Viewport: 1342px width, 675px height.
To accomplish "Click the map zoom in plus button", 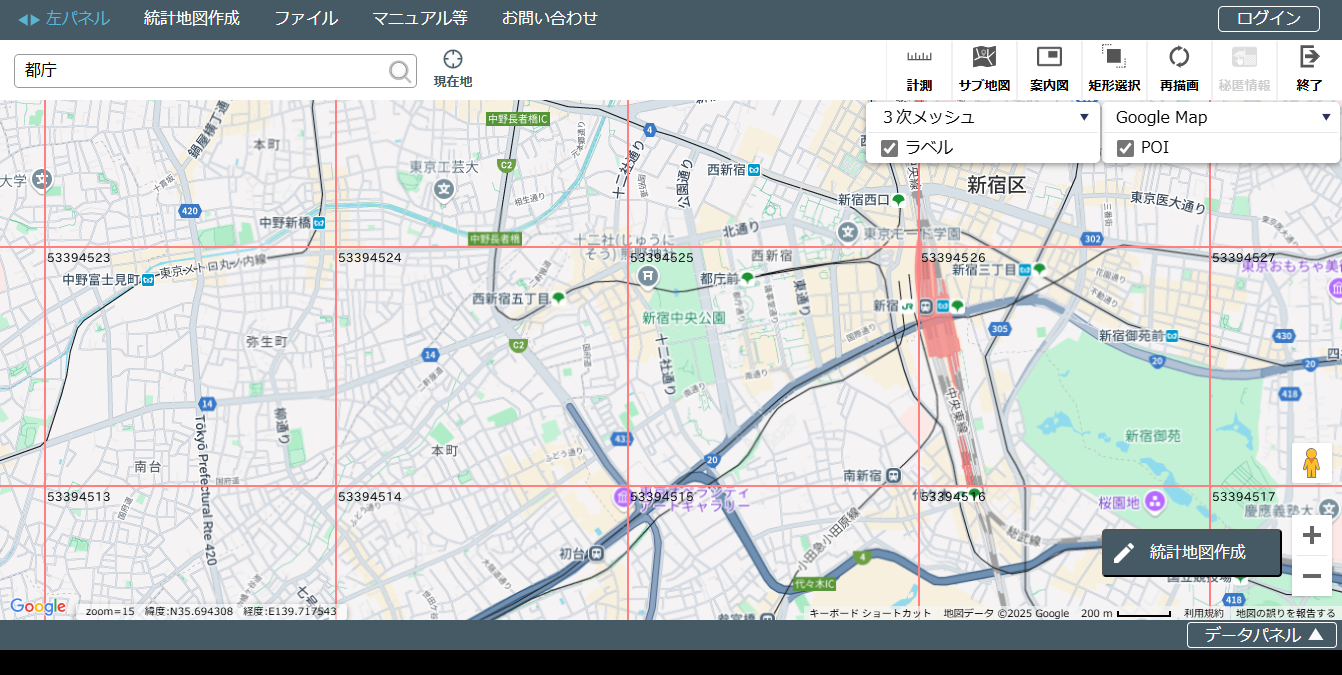I will click(x=1311, y=536).
